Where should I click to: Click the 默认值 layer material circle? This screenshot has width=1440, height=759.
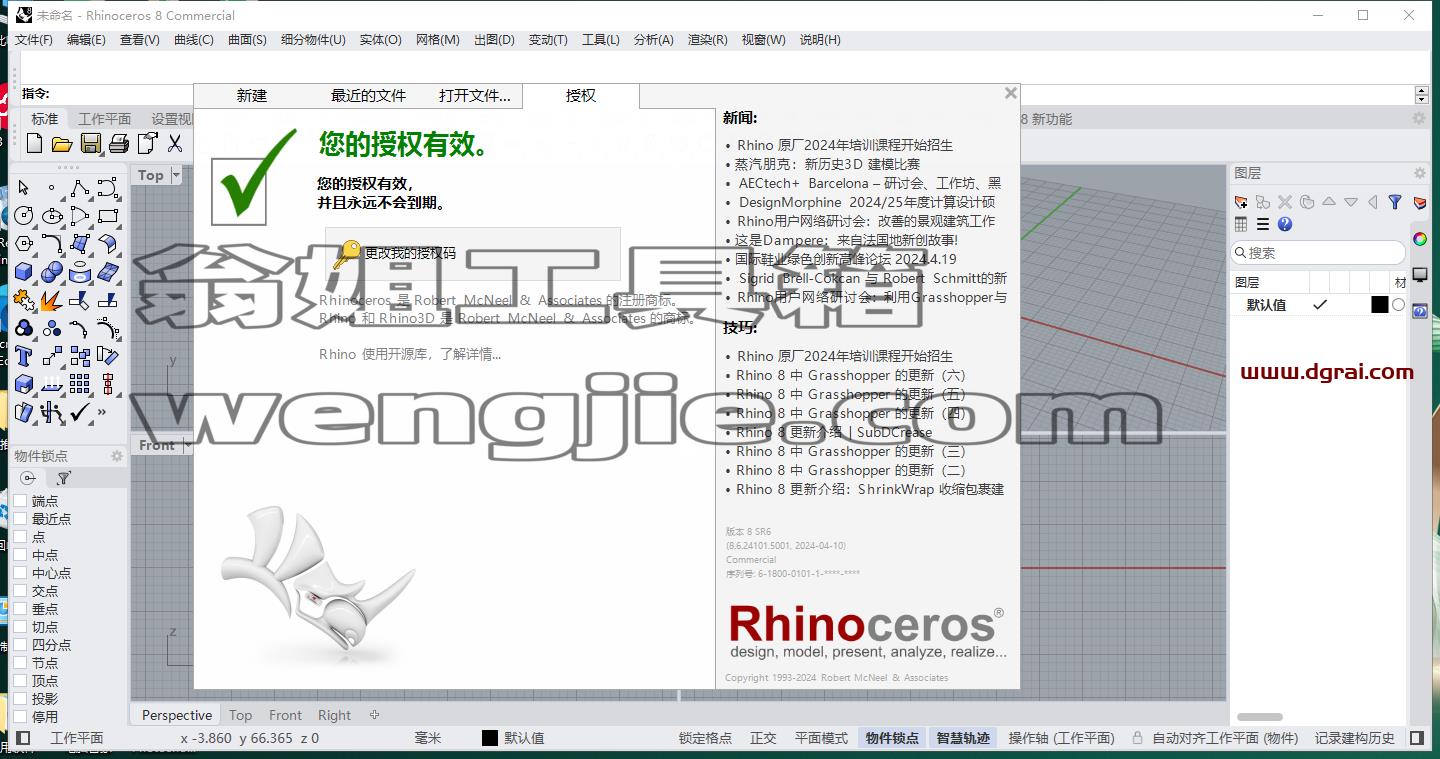1398,305
